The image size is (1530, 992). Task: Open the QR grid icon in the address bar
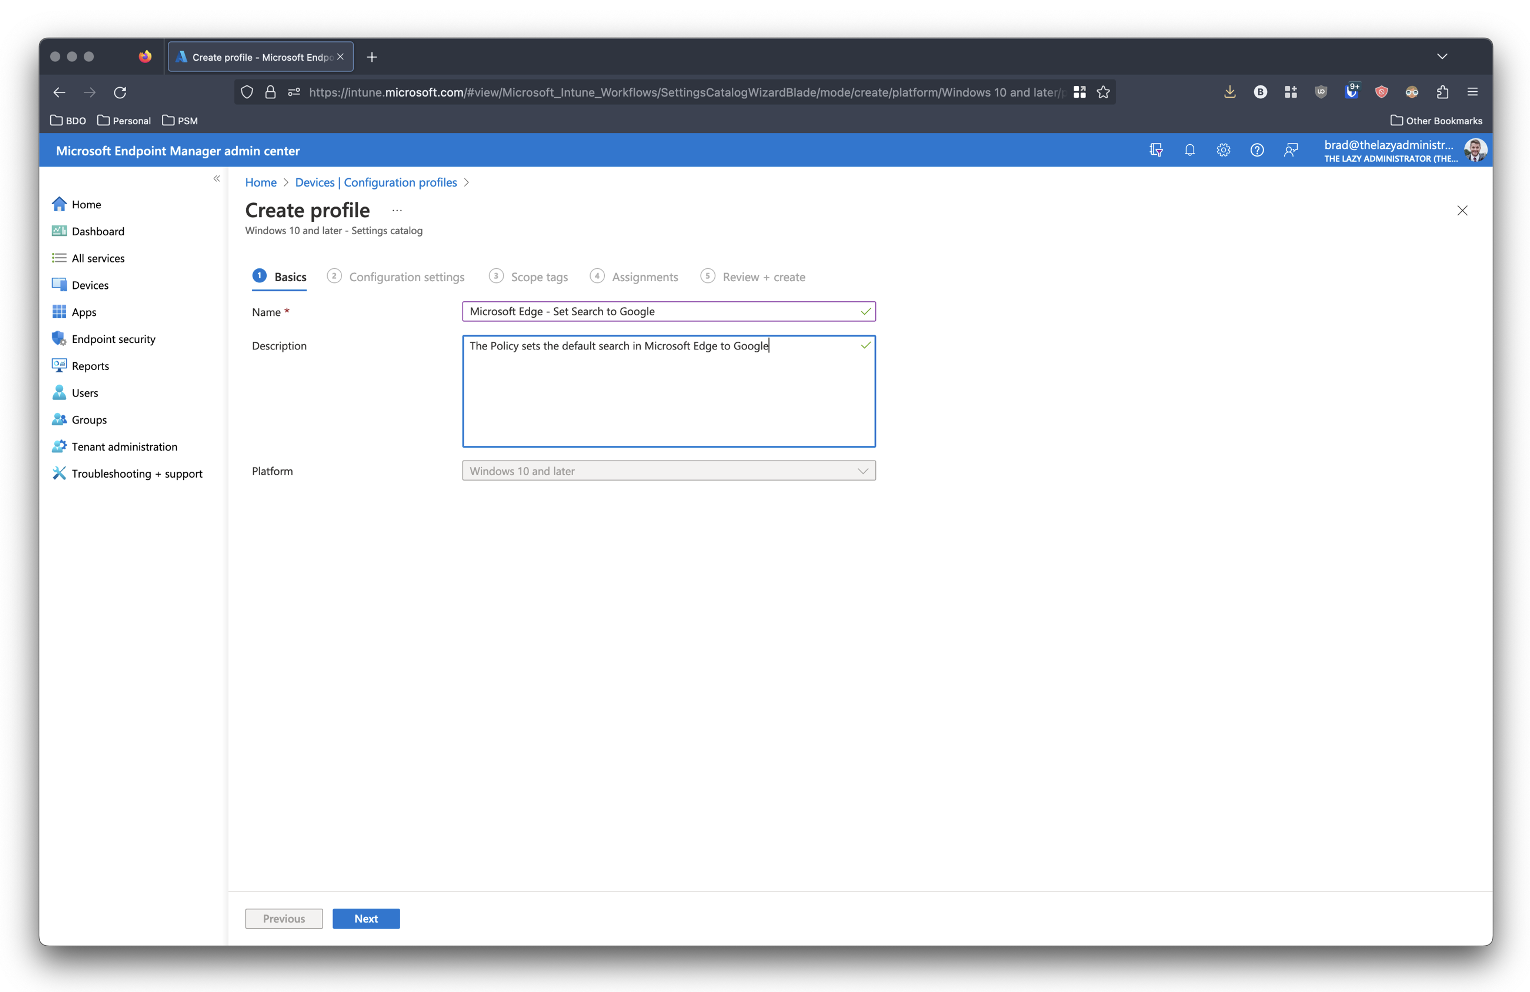point(1080,92)
